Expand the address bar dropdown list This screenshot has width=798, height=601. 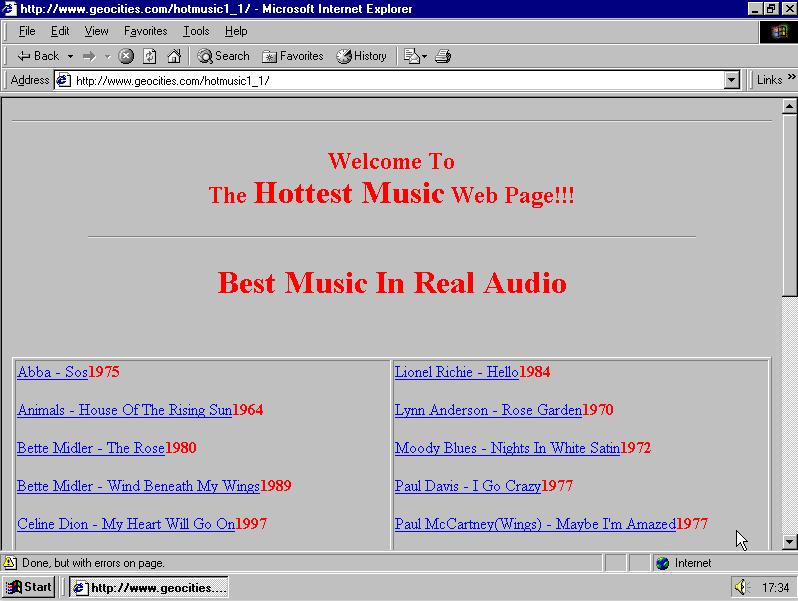(x=731, y=80)
